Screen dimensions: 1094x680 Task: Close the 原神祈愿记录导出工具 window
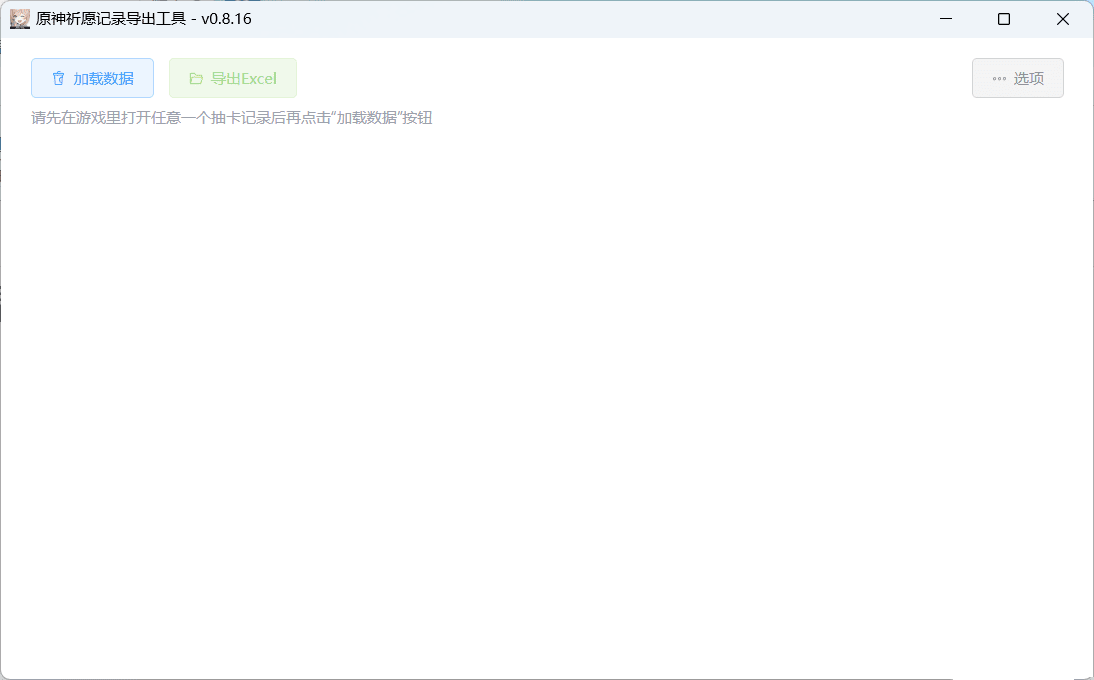click(1063, 19)
